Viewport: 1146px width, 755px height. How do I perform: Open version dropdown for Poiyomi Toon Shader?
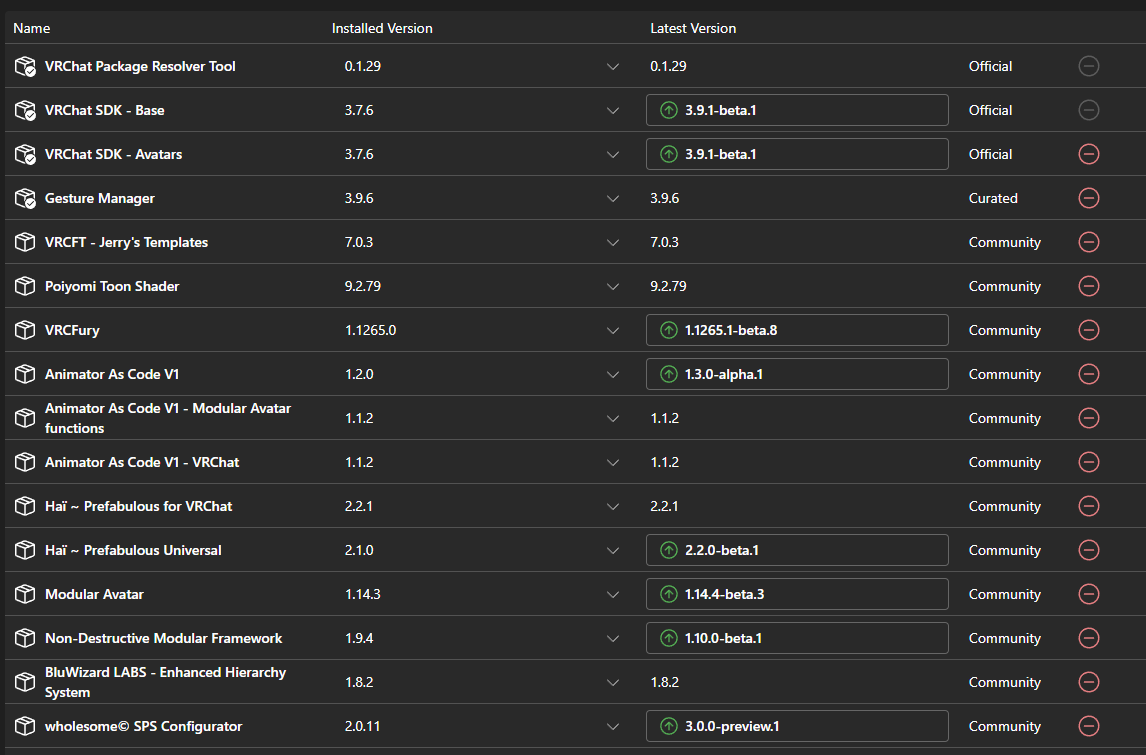click(612, 287)
